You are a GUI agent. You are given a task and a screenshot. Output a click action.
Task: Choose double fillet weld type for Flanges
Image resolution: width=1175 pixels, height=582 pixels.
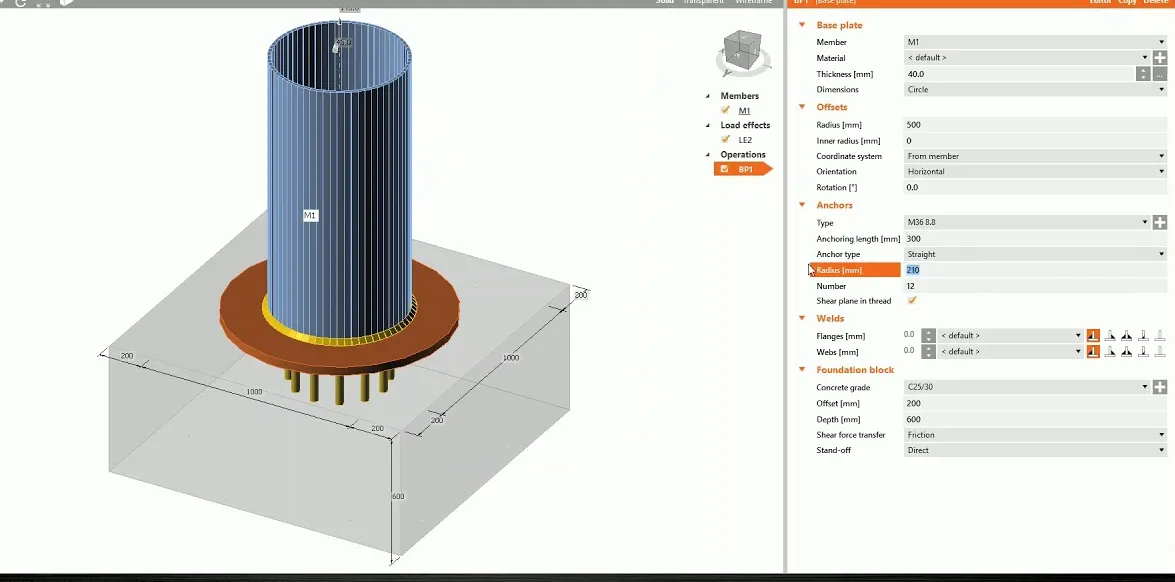pos(1126,336)
